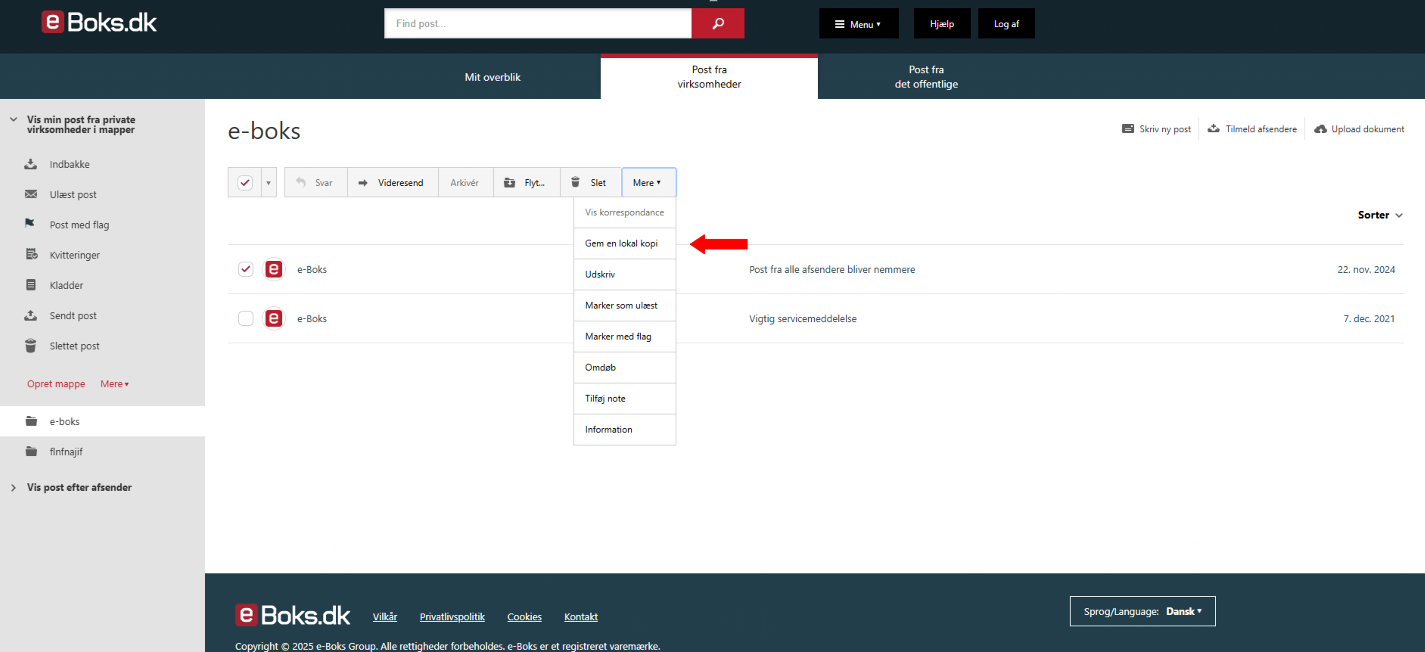Screen dimensions: 1425x652
Task: Click the date '7. dec. 2021'
Action: [x=1369, y=319]
